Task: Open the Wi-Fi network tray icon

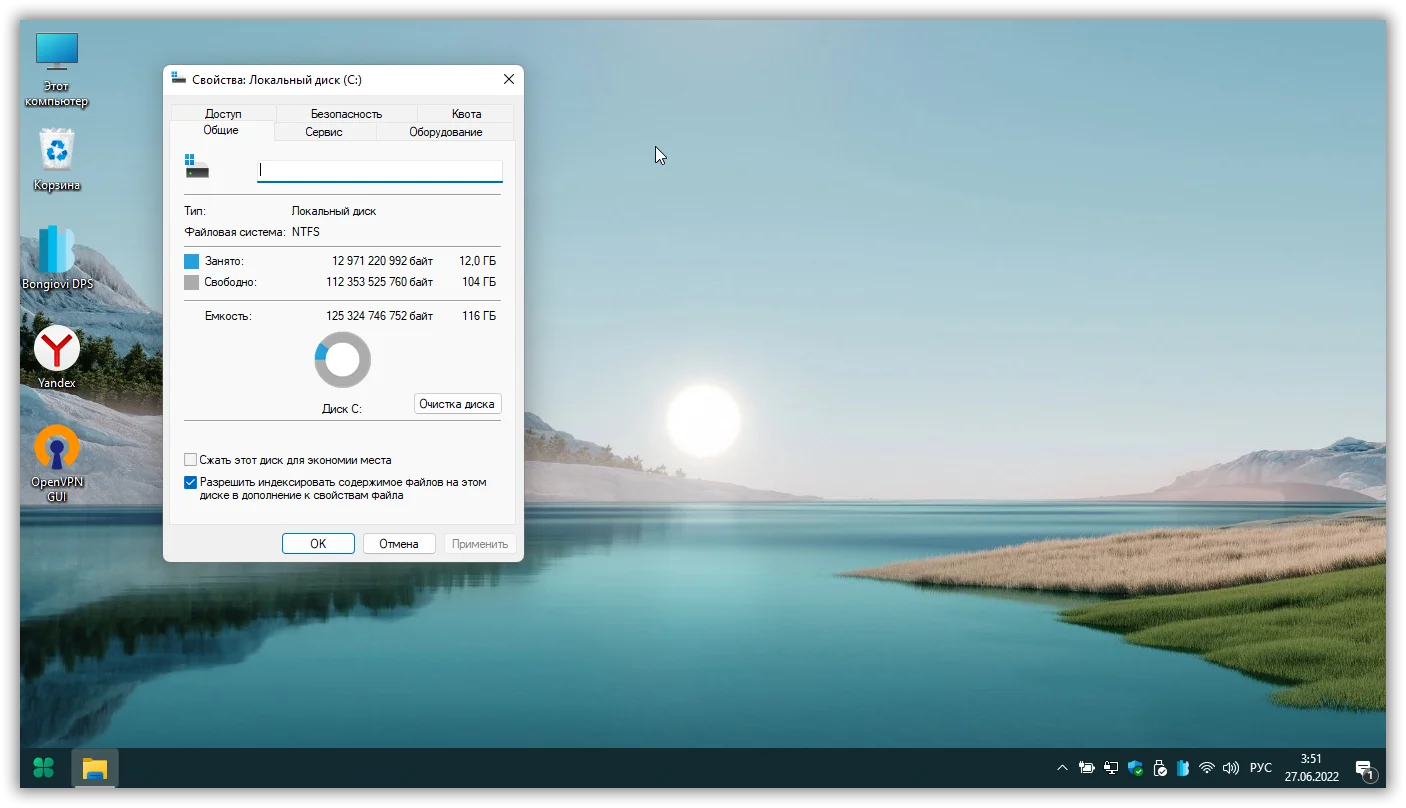Action: pos(1207,768)
